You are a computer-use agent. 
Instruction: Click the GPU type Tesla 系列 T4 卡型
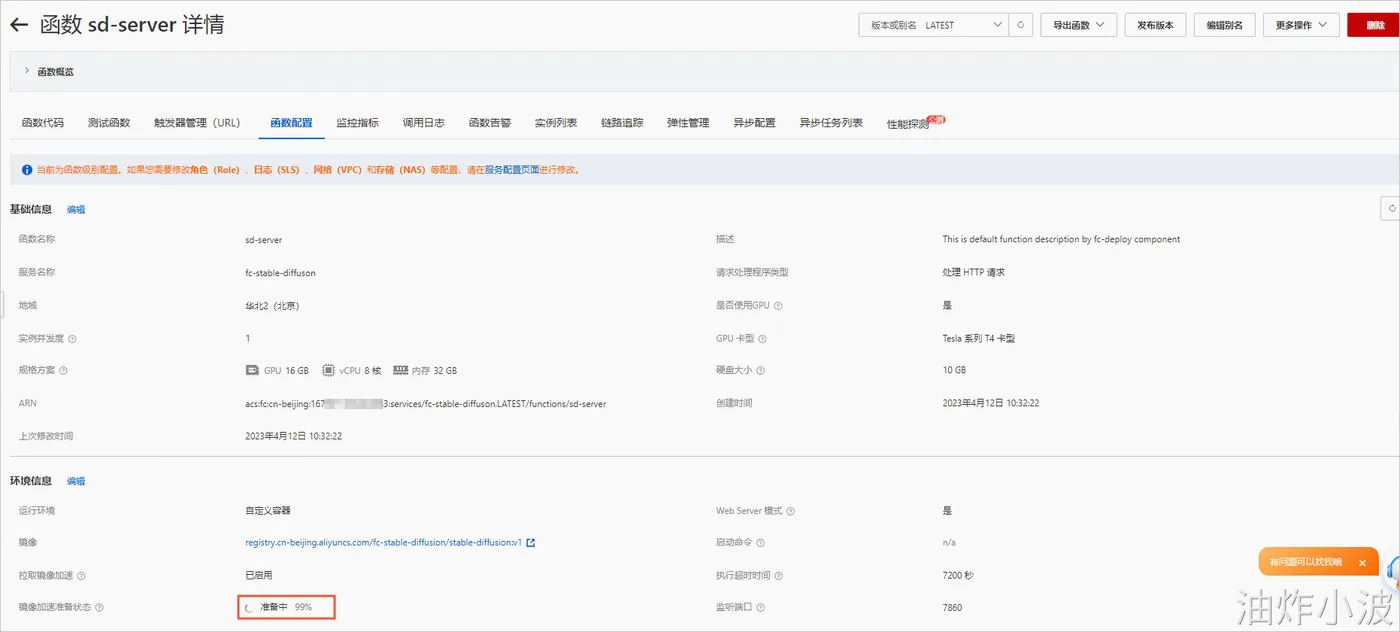(978, 339)
